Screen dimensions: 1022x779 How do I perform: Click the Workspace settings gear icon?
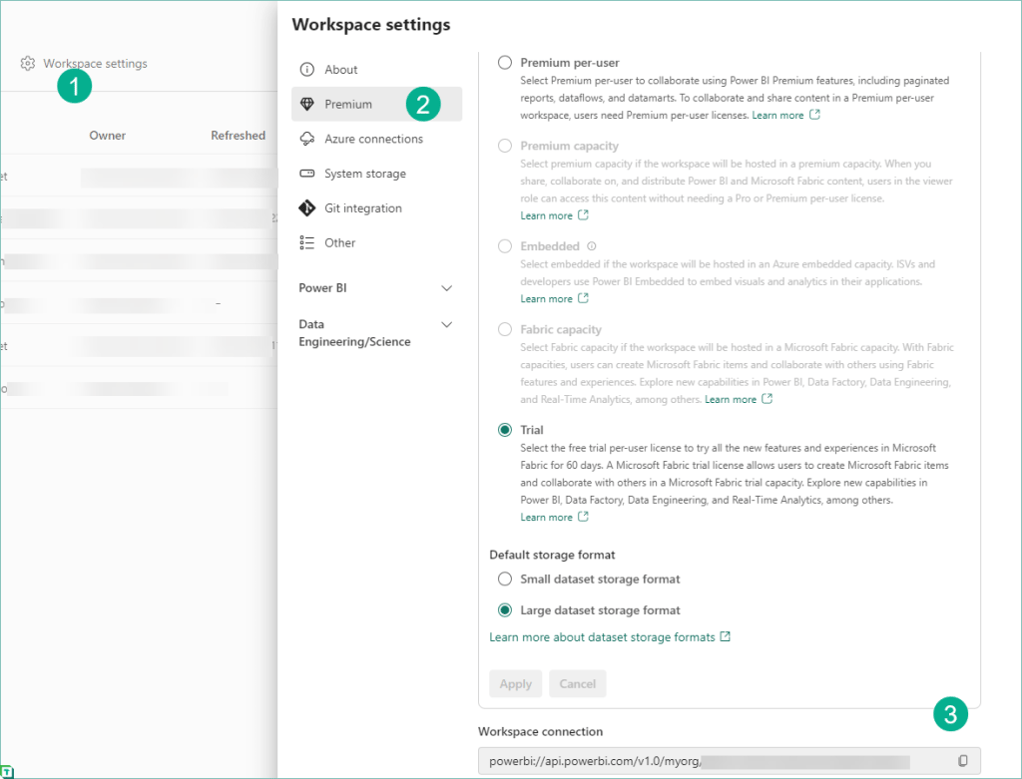(27, 63)
